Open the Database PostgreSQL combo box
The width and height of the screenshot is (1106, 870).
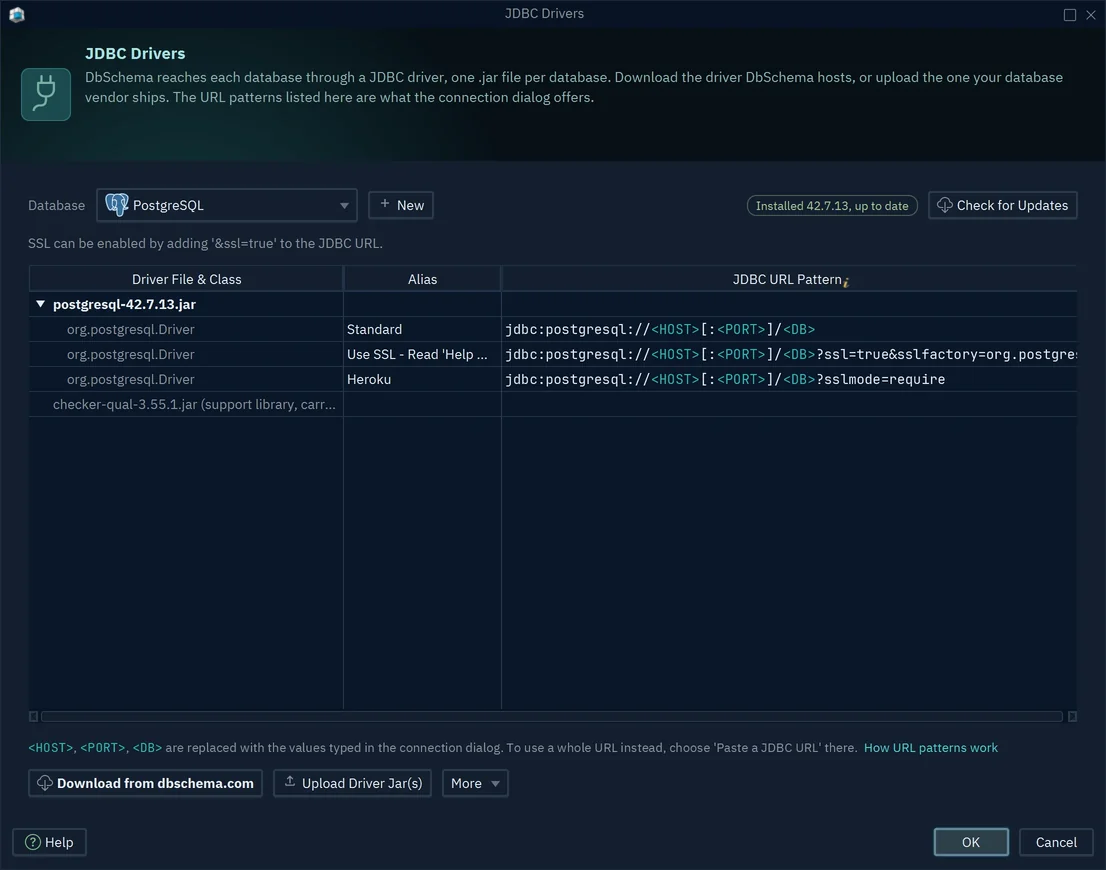coord(226,205)
